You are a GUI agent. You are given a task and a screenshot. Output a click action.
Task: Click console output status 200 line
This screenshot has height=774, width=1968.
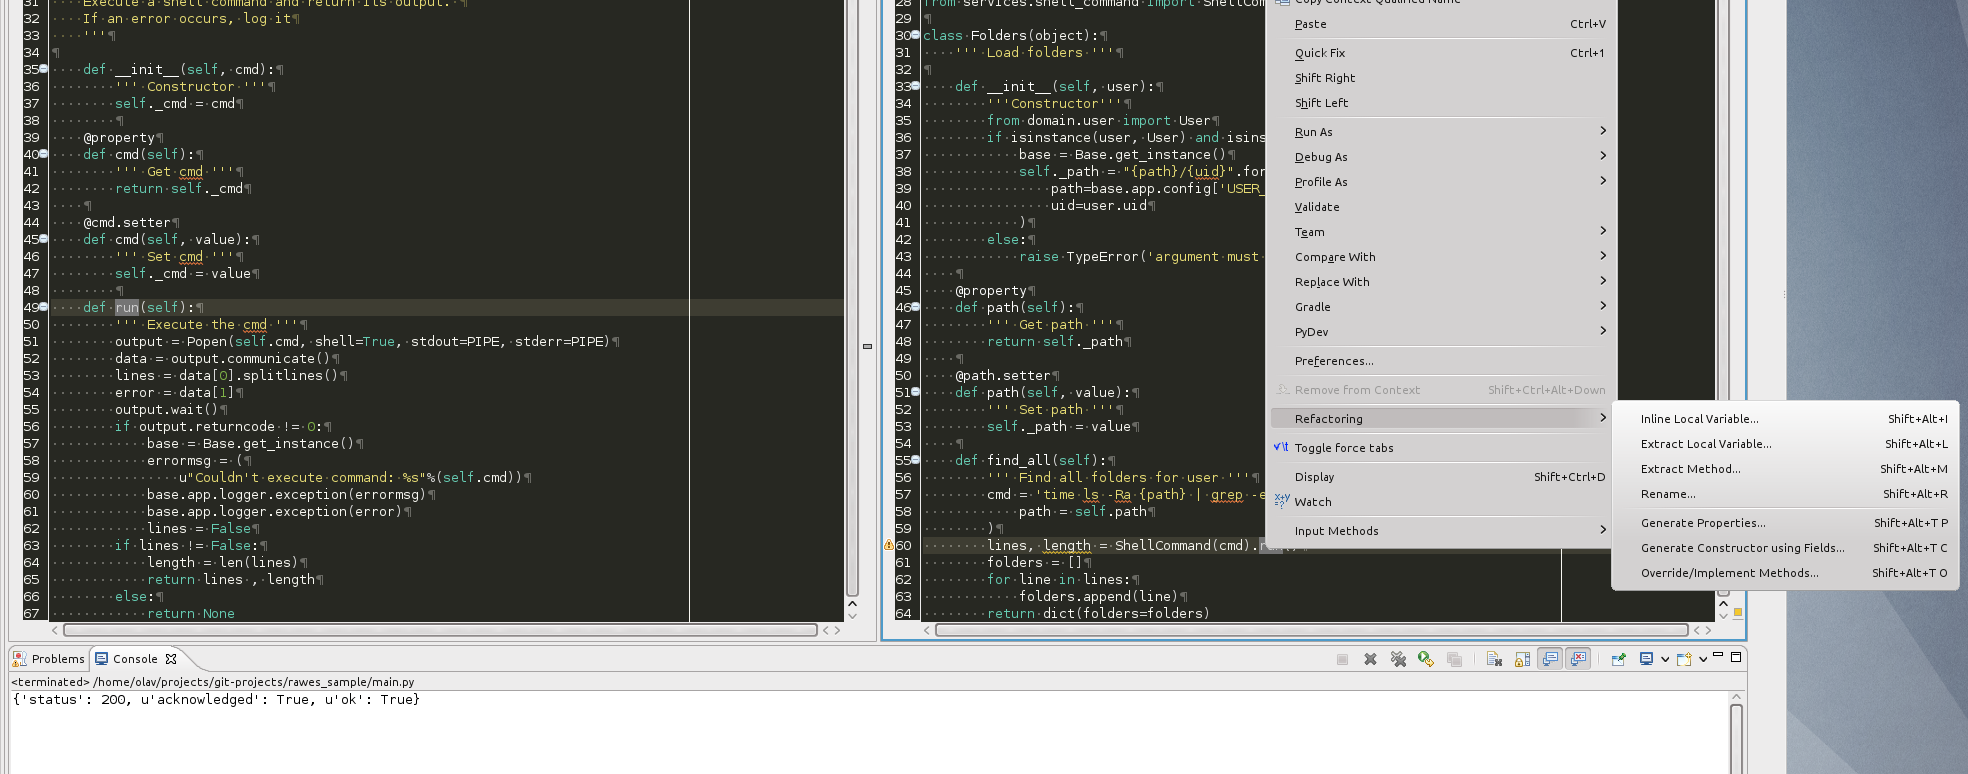point(216,700)
